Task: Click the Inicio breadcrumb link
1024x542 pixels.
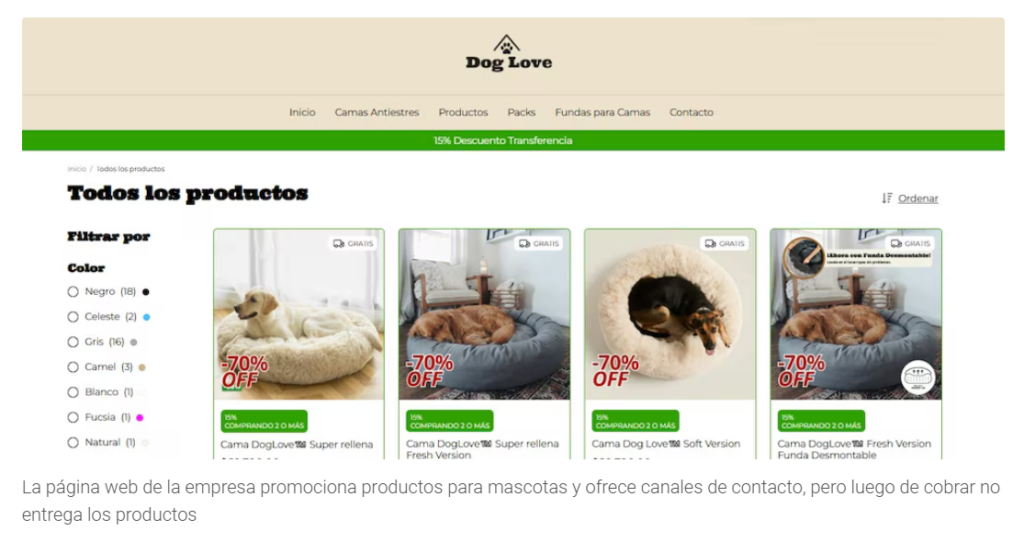Action: pyautogui.click(x=76, y=169)
